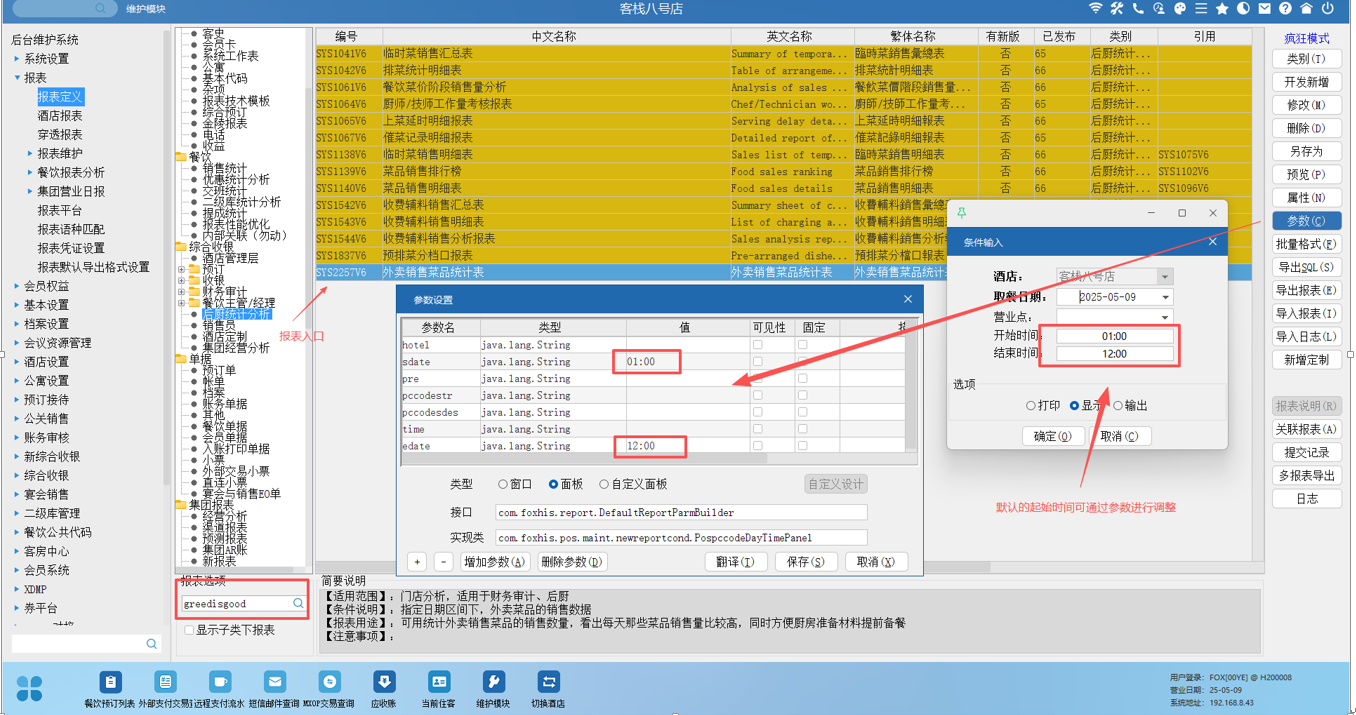Expand the 营业点 dropdown list
The height and width of the screenshot is (715, 1356).
point(1165,317)
